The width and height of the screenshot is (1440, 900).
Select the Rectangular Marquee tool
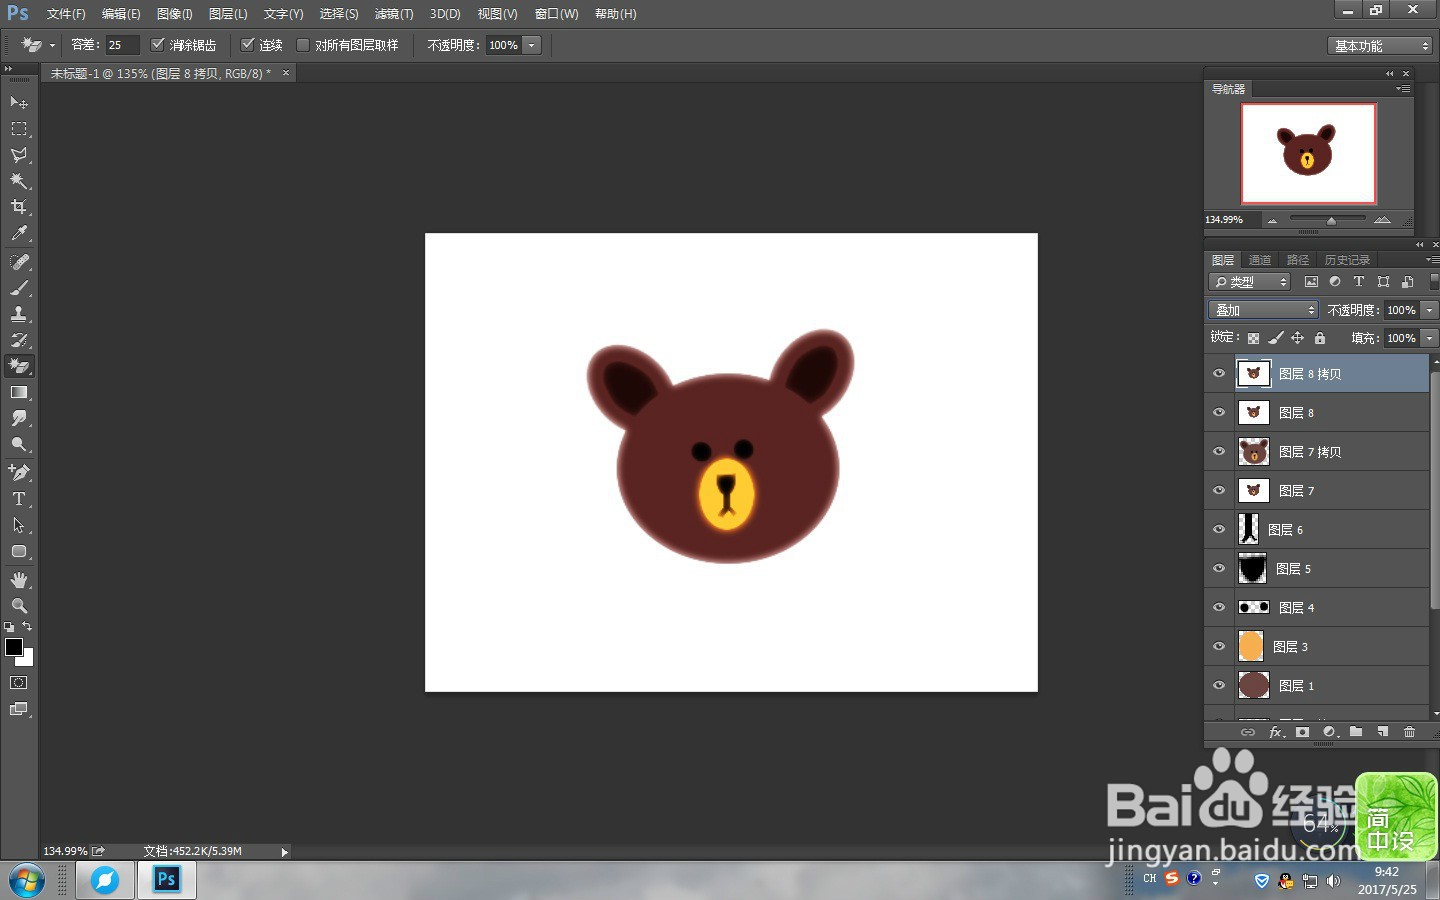[x=19, y=128]
